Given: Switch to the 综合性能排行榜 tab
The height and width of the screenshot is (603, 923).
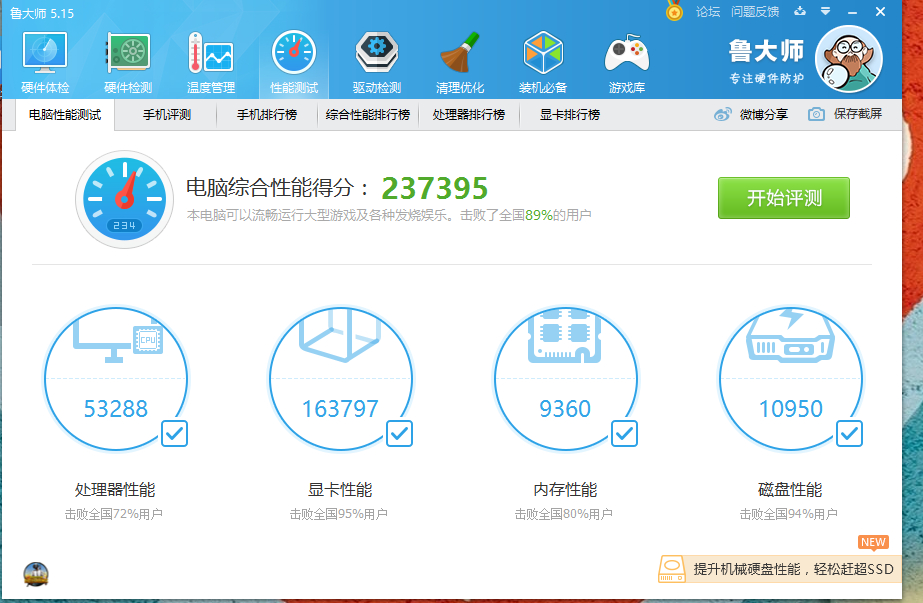Looking at the screenshot, I should coord(368,115).
